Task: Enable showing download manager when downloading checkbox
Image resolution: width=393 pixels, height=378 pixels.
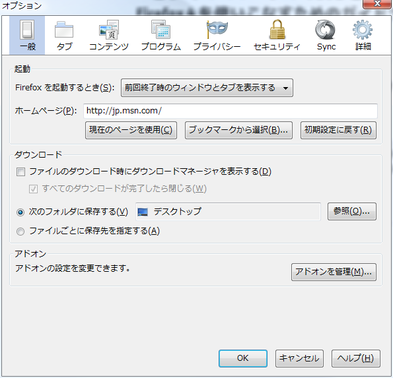Action: coord(21,172)
